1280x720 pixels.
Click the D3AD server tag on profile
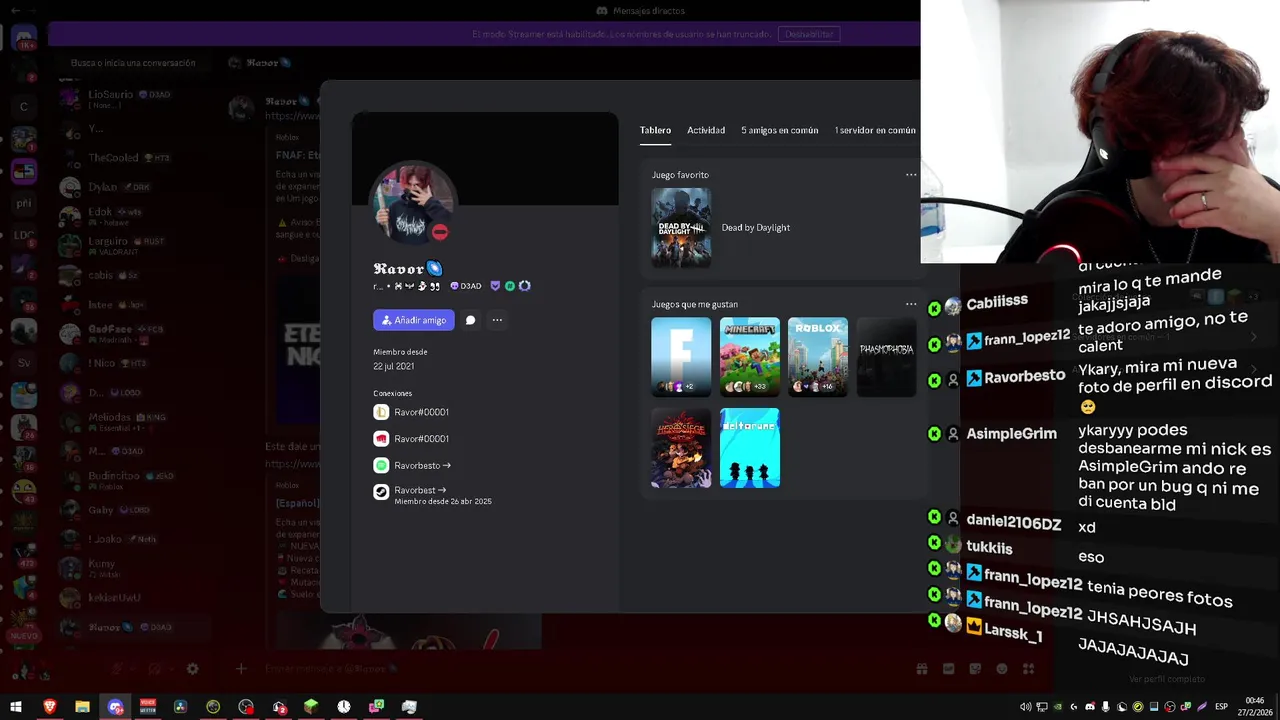tap(466, 286)
